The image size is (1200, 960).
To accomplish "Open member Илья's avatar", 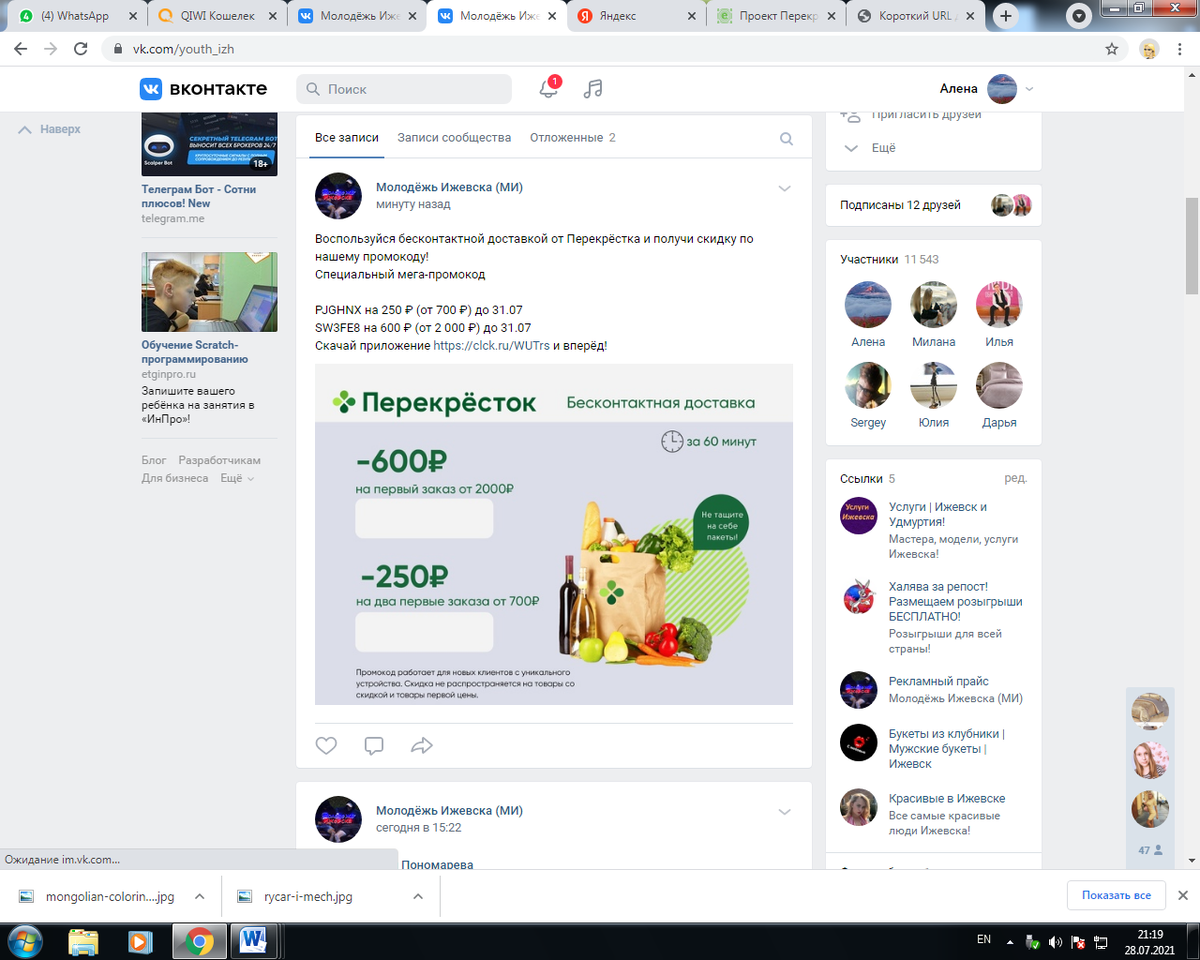I will [999, 304].
